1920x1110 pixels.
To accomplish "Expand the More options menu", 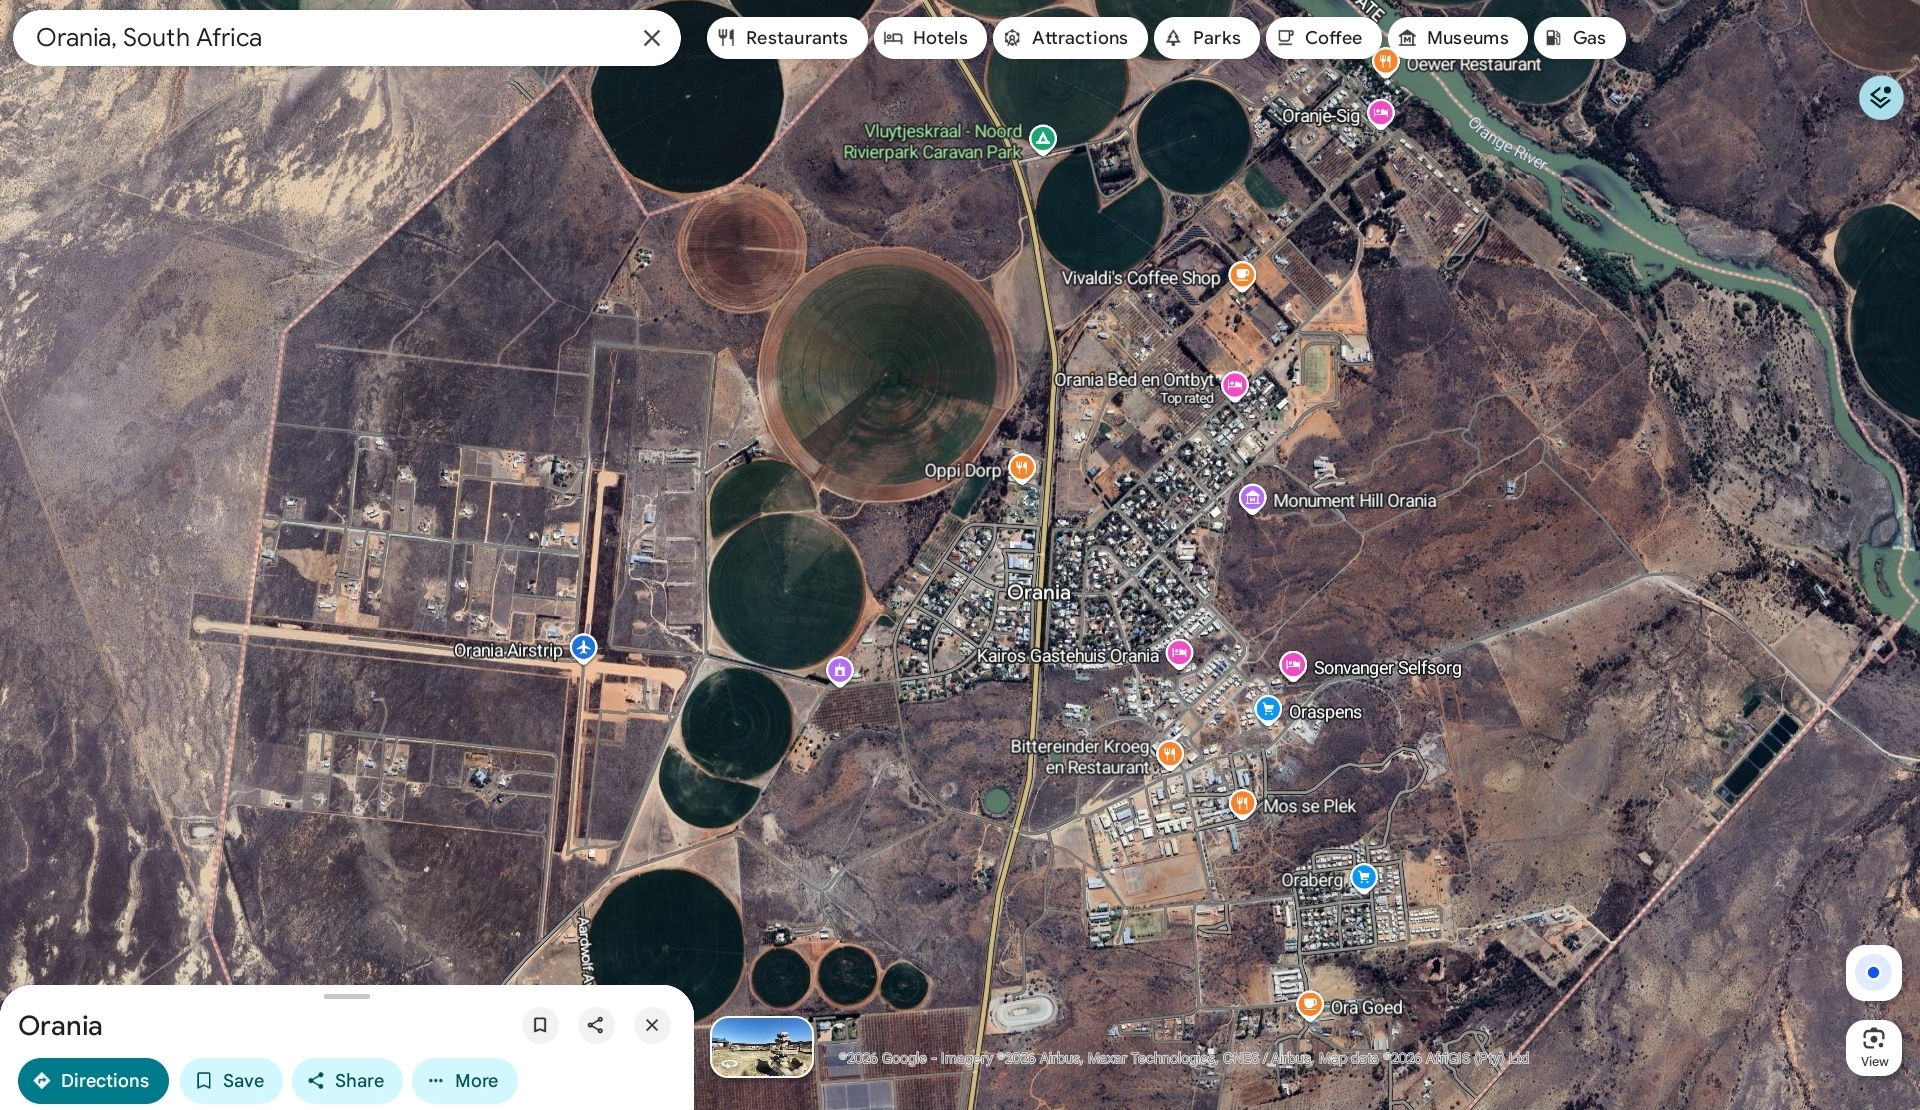I will (464, 1081).
